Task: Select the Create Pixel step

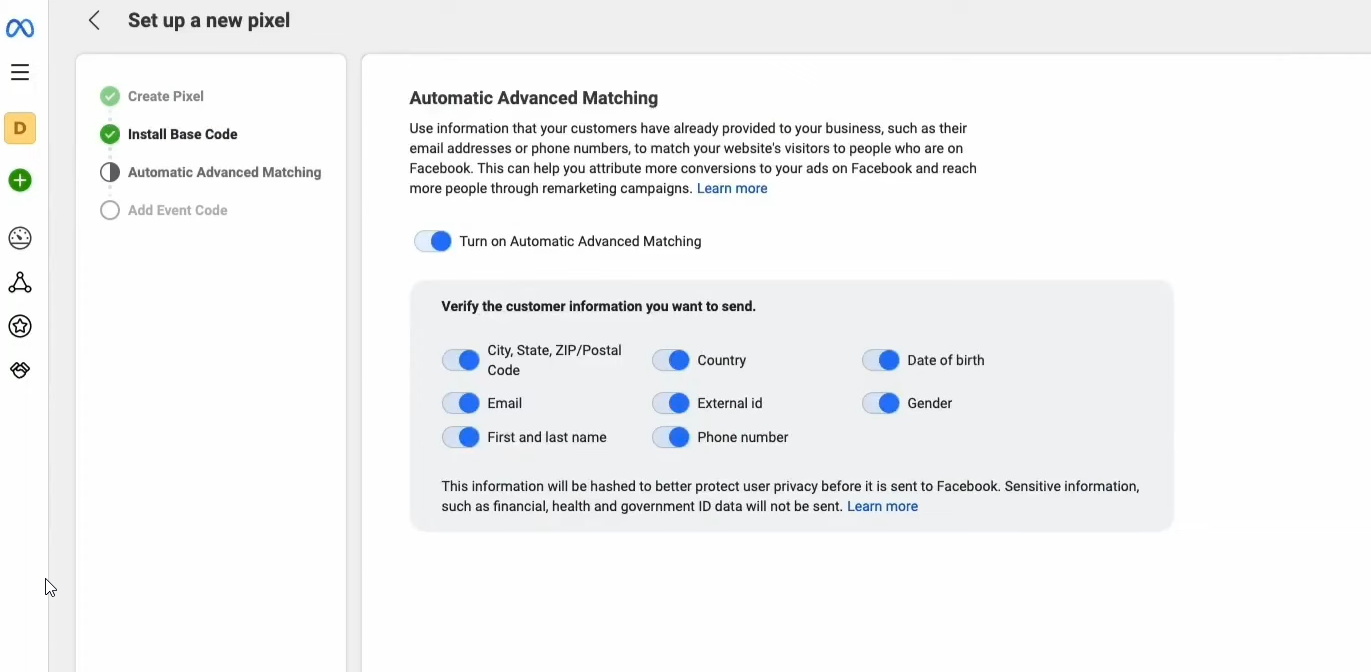Action: (166, 97)
